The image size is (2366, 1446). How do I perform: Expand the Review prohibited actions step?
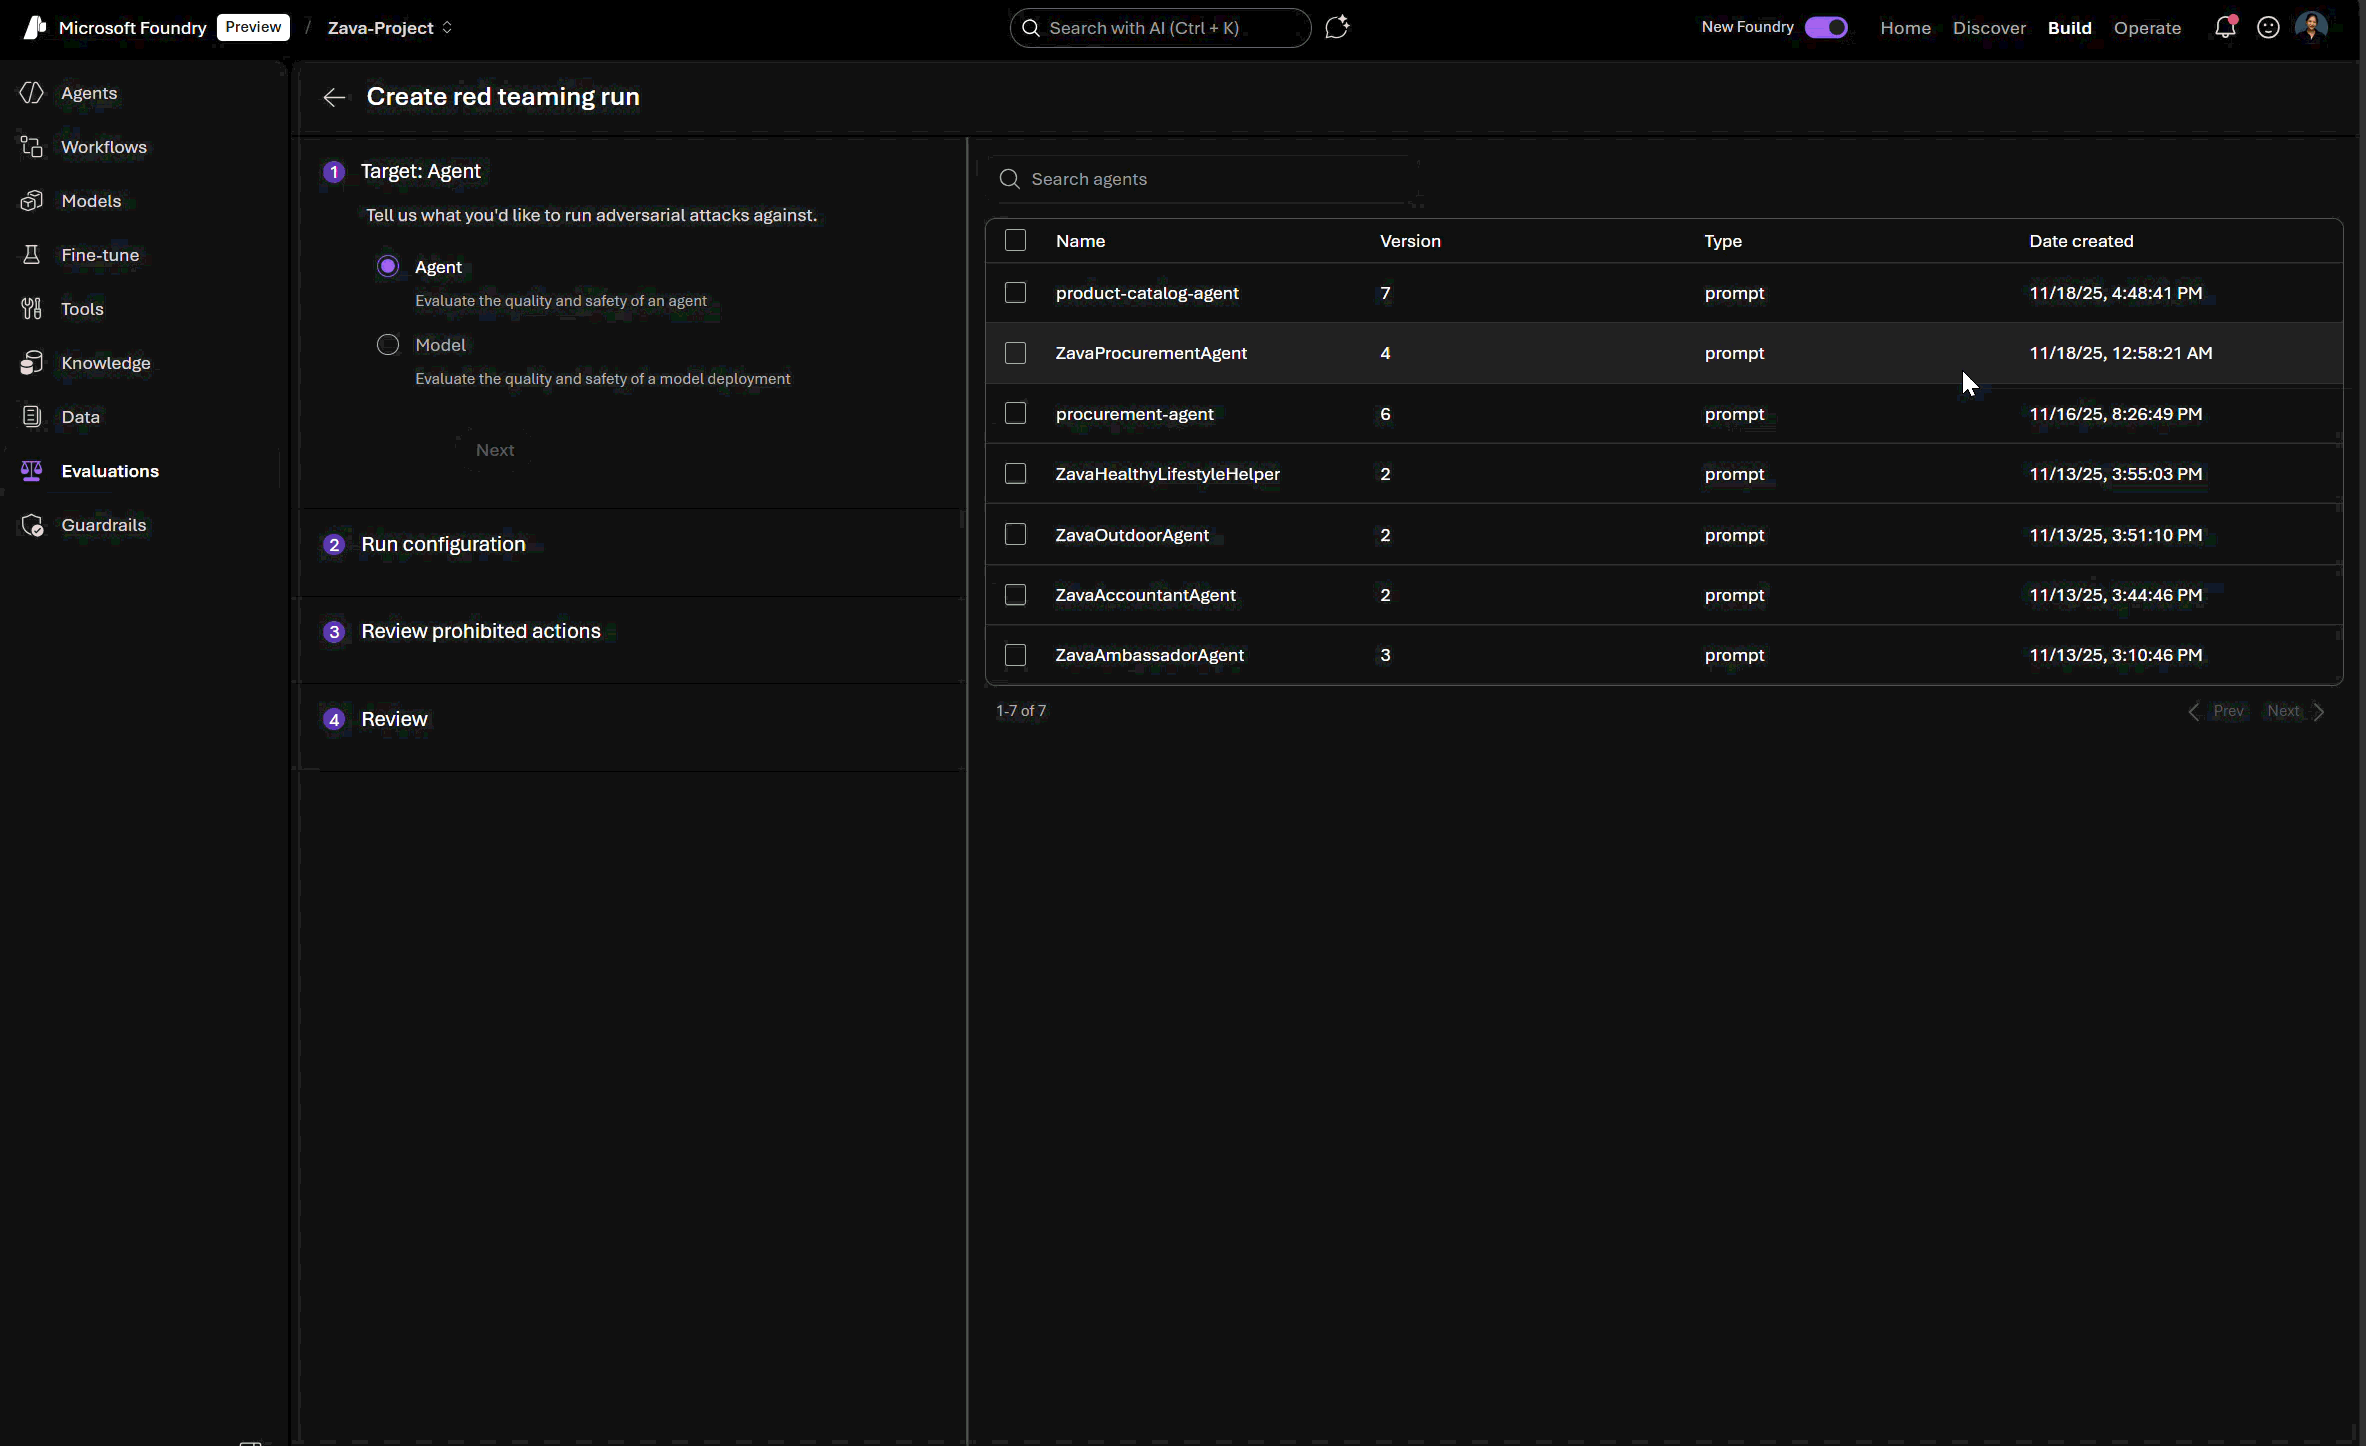[x=481, y=631]
